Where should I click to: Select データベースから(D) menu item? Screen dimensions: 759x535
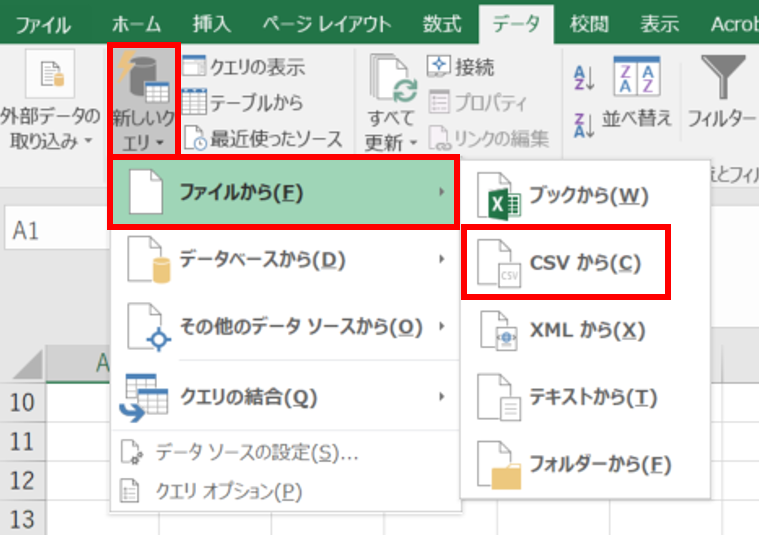pyautogui.click(x=286, y=260)
